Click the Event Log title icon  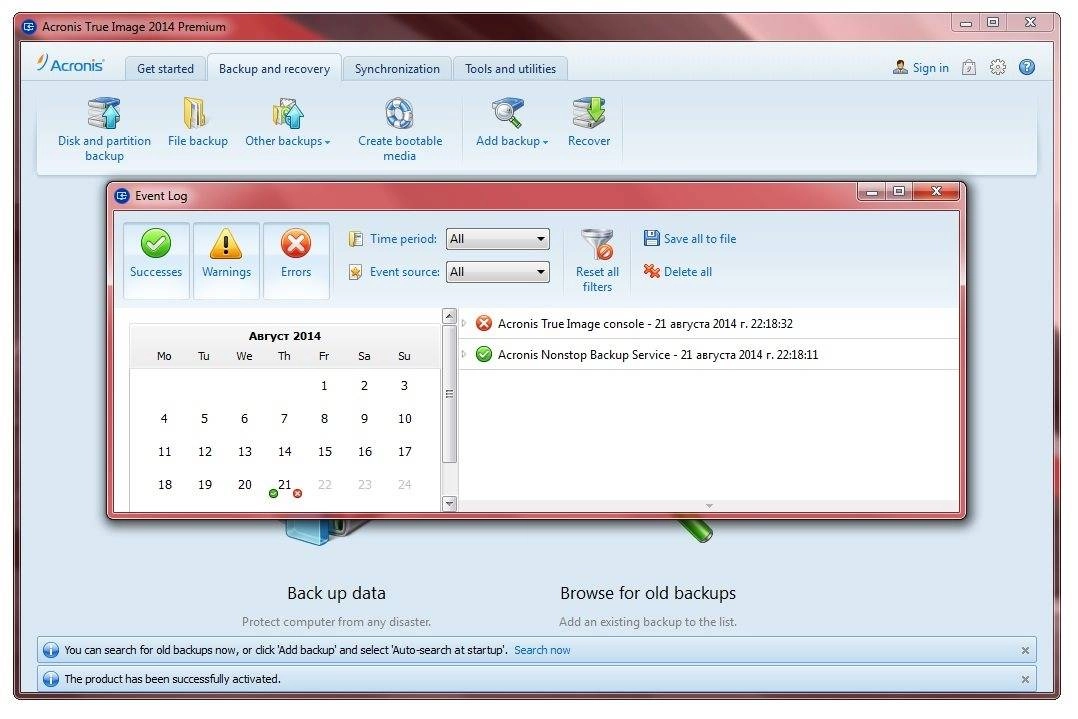tap(122, 196)
